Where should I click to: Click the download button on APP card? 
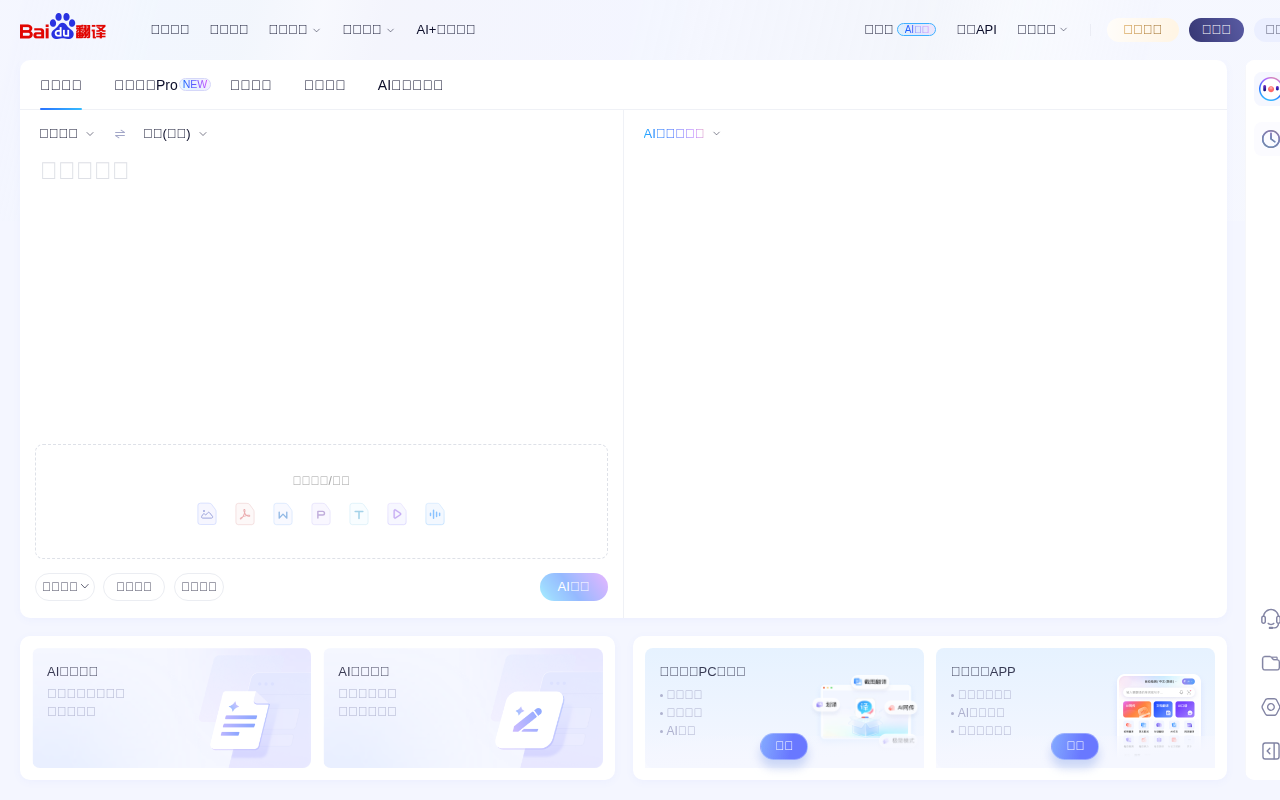tap(1075, 746)
